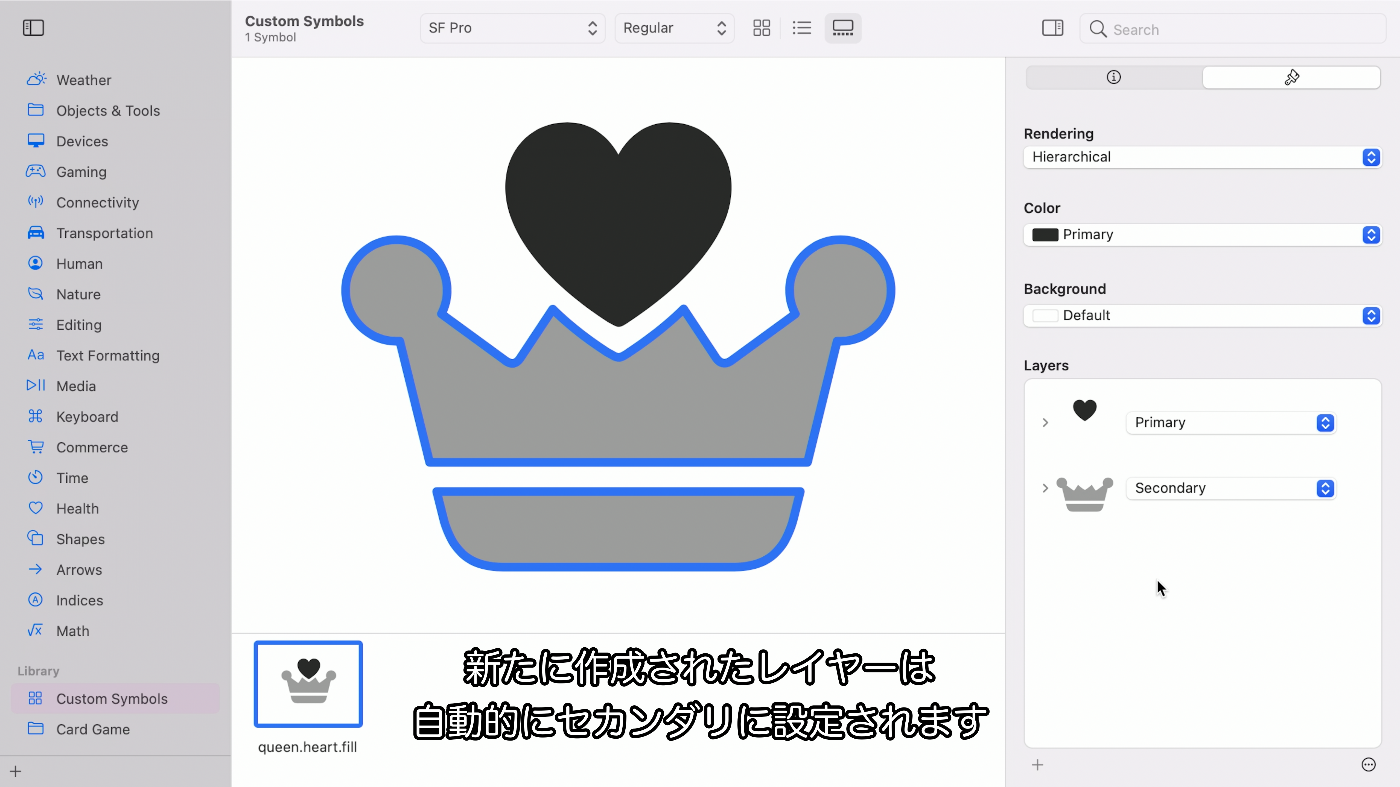The image size is (1400, 787).
Task: Open the Nature category
Action: pyautogui.click(x=115, y=294)
